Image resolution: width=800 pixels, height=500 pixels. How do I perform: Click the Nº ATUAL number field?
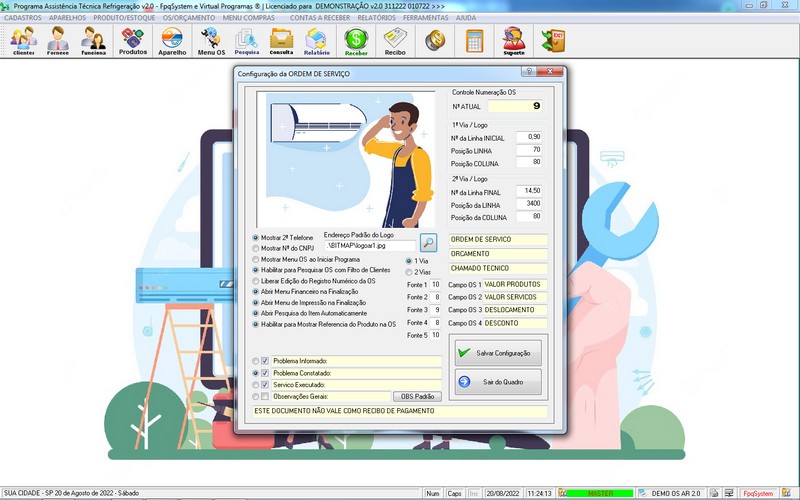(515, 106)
